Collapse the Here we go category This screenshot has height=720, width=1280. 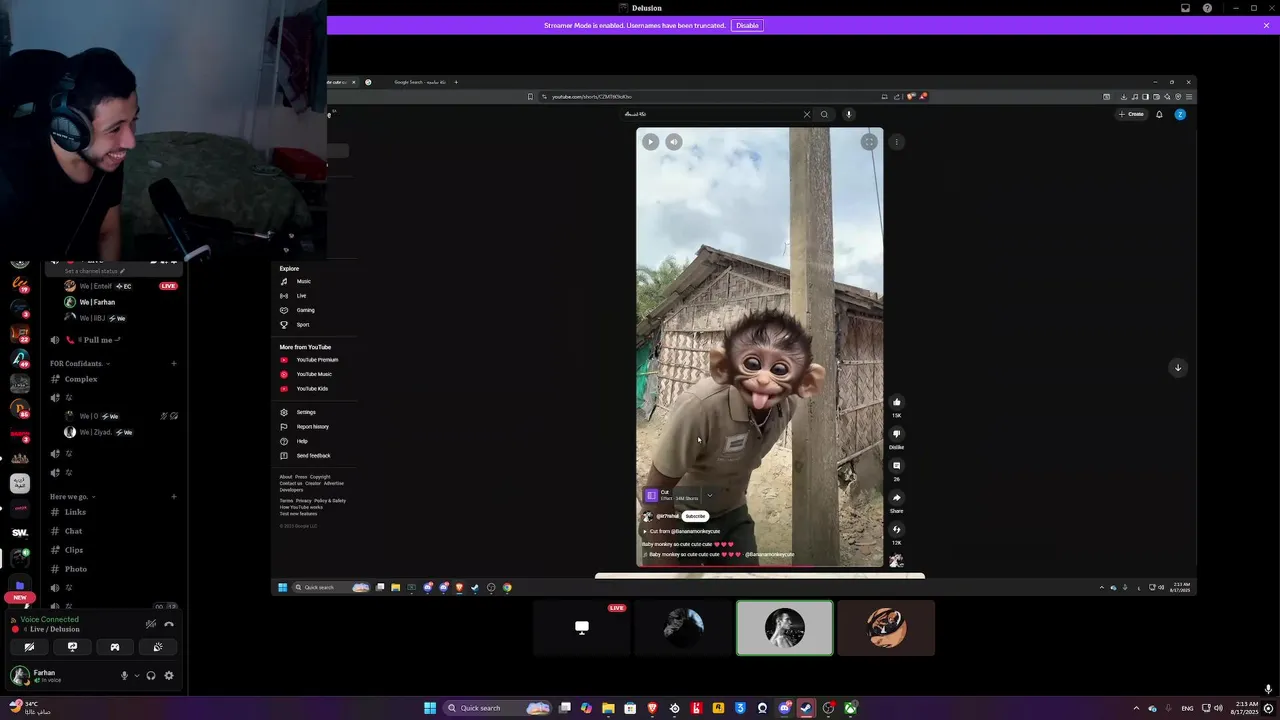(x=72, y=496)
